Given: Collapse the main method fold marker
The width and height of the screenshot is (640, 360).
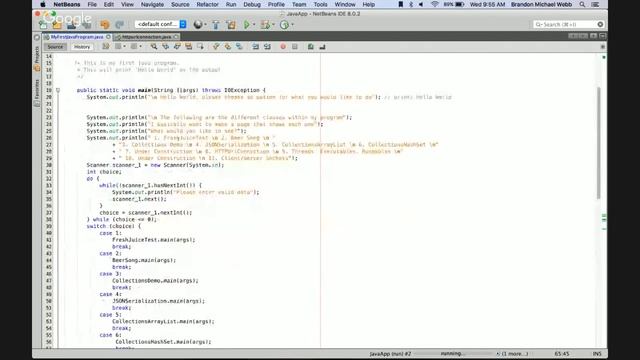Looking at the screenshot, I should pyautogui.click(x=58, y=90).
